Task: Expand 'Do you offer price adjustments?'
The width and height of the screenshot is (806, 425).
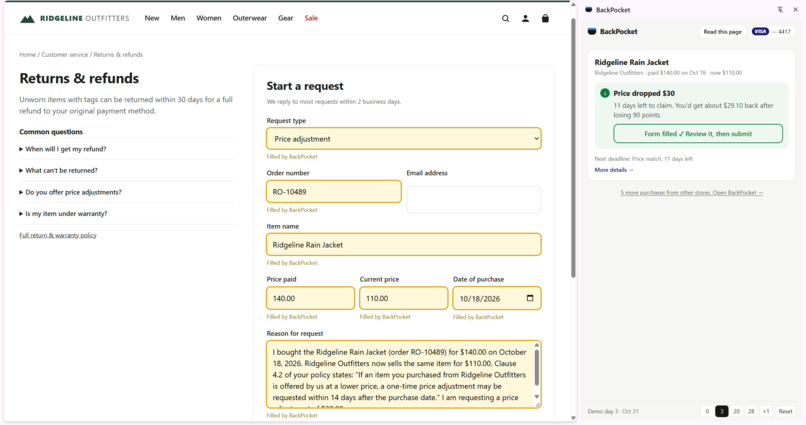Action: pos(126,192)
